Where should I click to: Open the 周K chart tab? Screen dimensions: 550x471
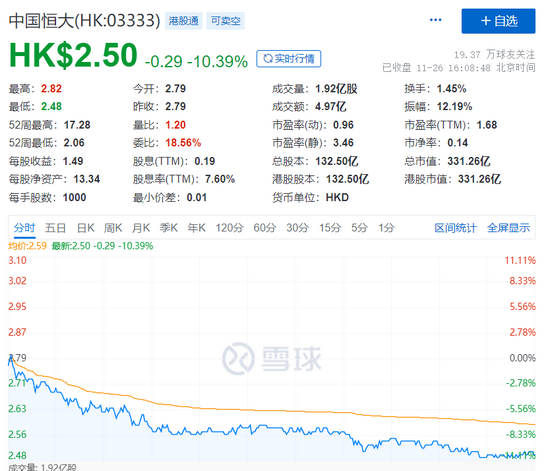pos(113,228)
